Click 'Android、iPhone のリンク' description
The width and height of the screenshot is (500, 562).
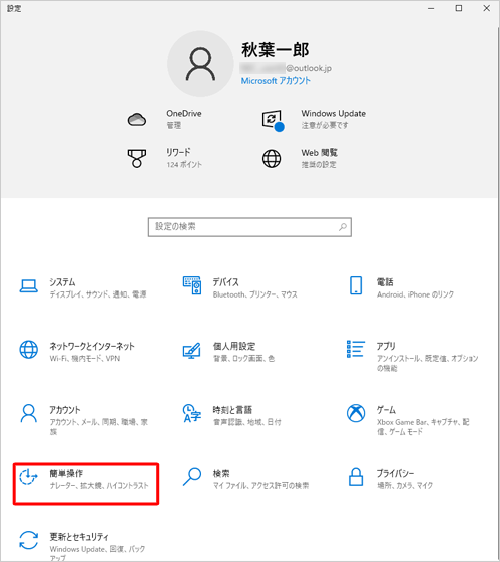(415, 295)
